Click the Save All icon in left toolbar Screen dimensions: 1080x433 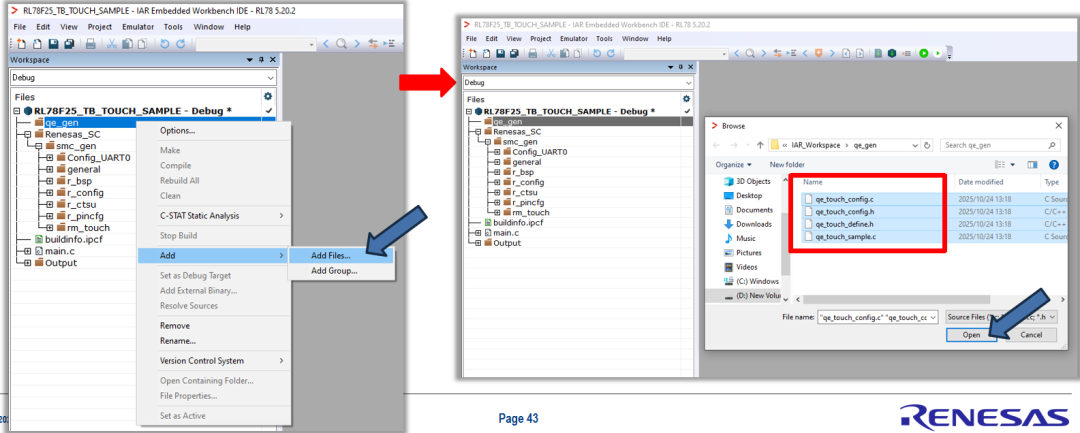coord(69,45)
